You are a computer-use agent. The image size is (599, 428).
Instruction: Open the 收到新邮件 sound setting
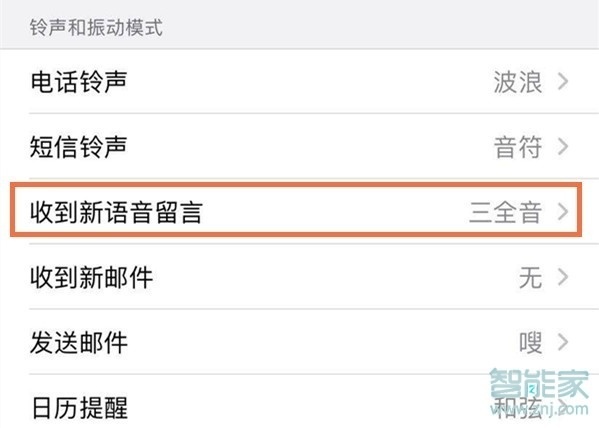point(300,277)
